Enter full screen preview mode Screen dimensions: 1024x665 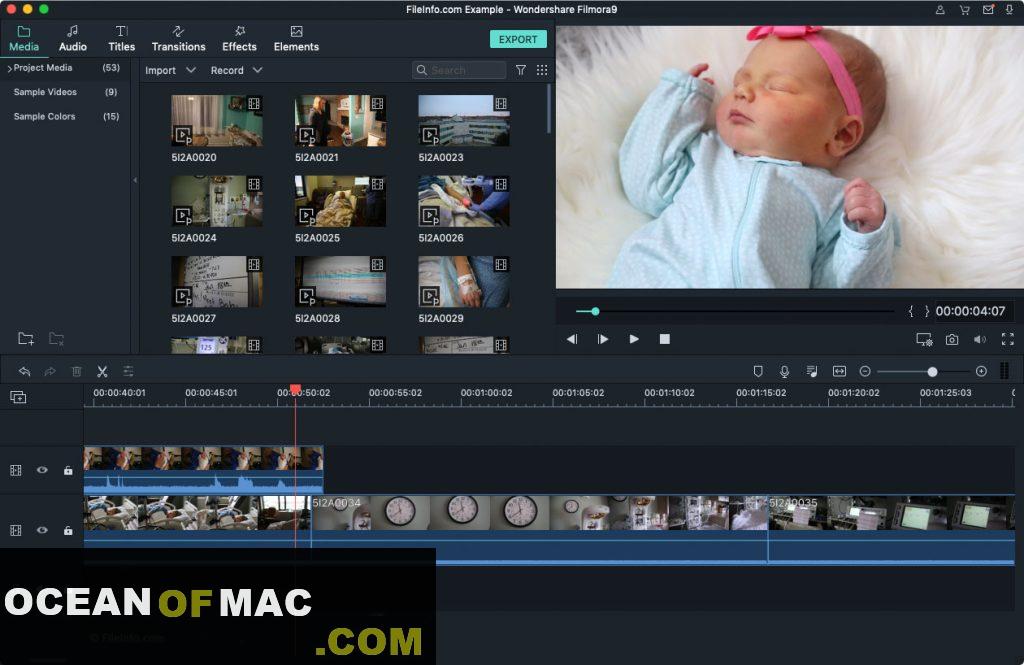pos(1008,339)
